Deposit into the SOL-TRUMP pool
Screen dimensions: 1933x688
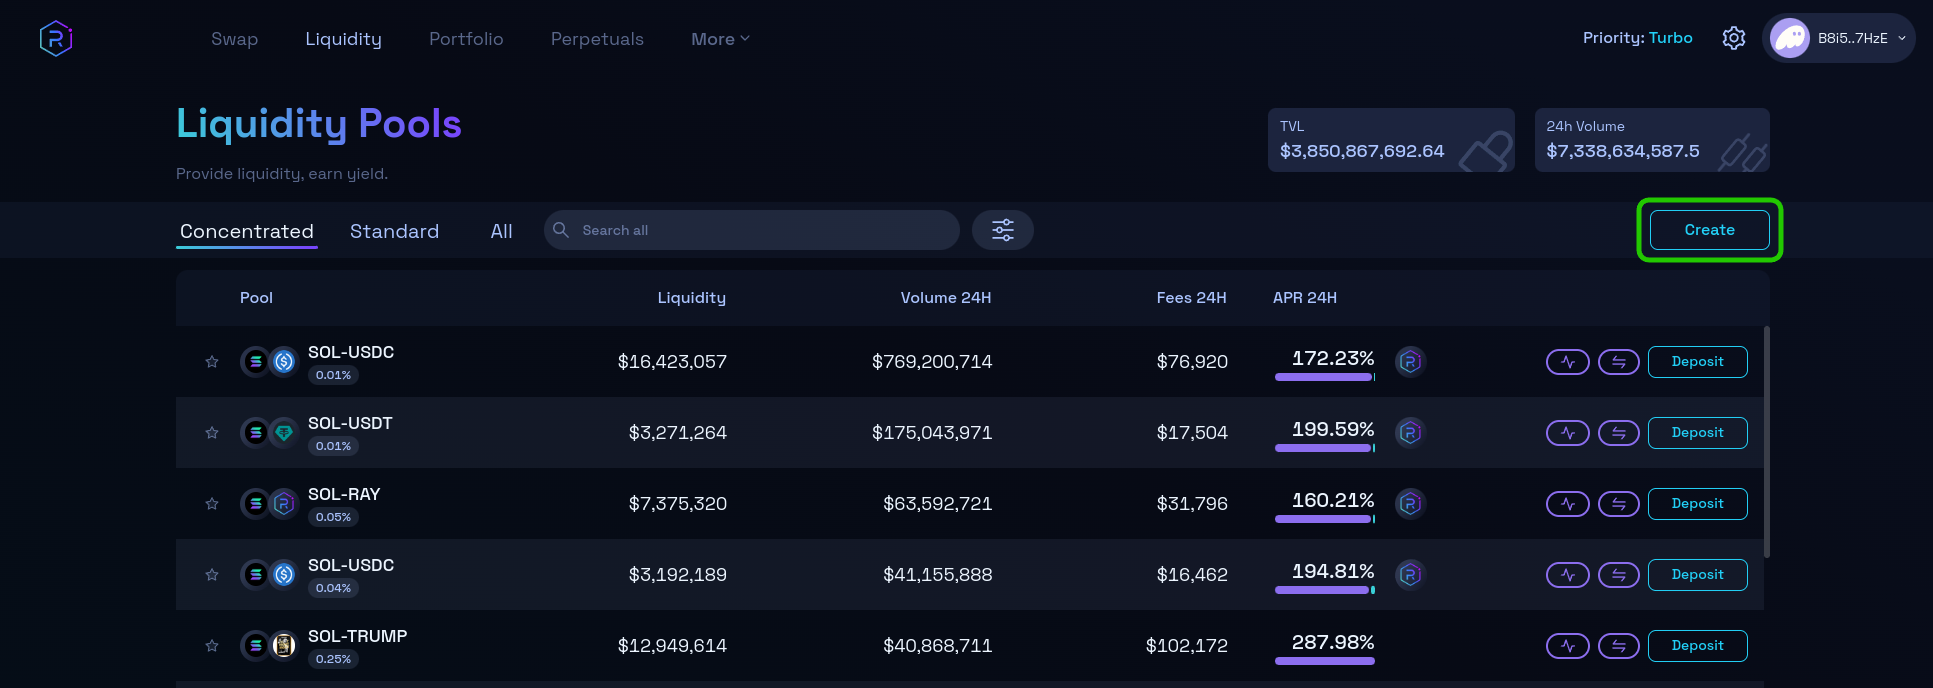click(x=1698, y=646)
